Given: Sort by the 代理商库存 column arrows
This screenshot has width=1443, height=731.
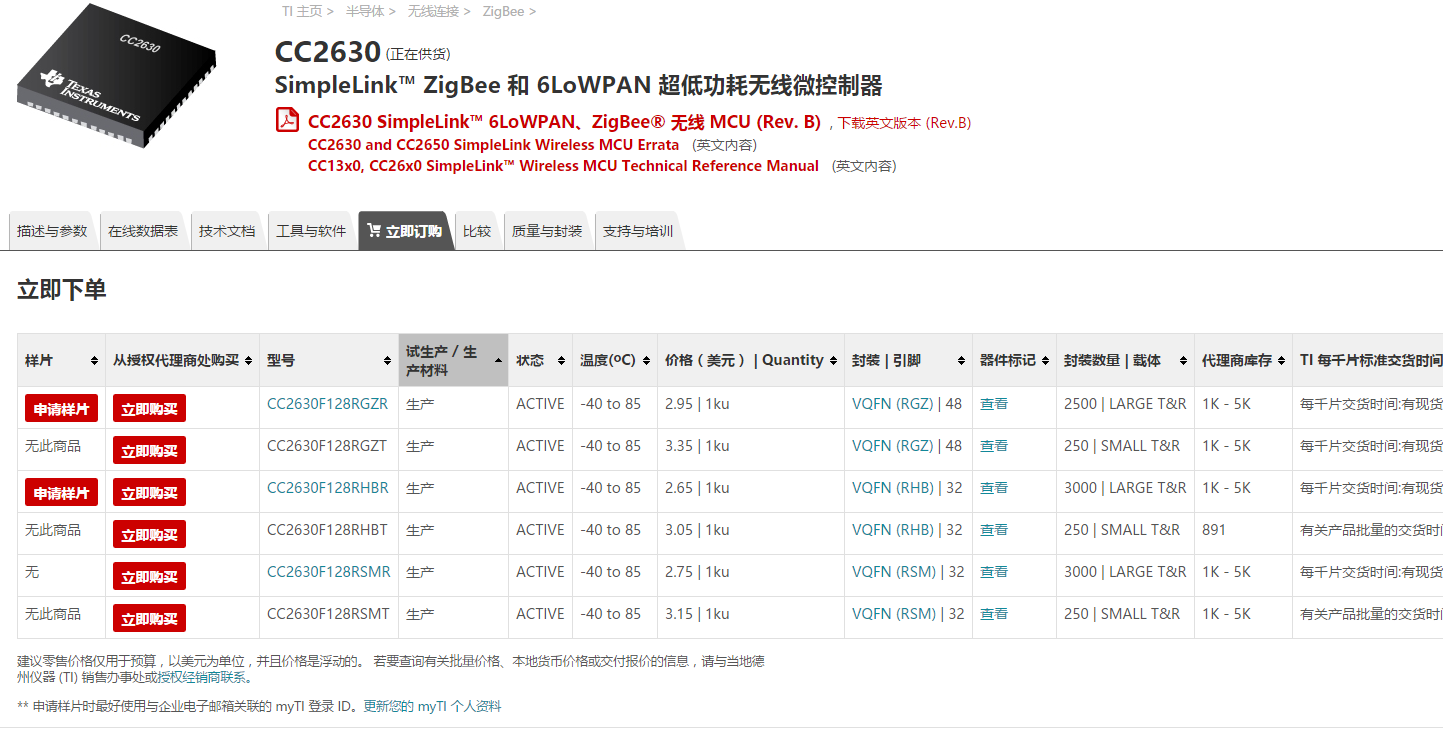Looking at the screenshot, I should tap(1281, 361).
